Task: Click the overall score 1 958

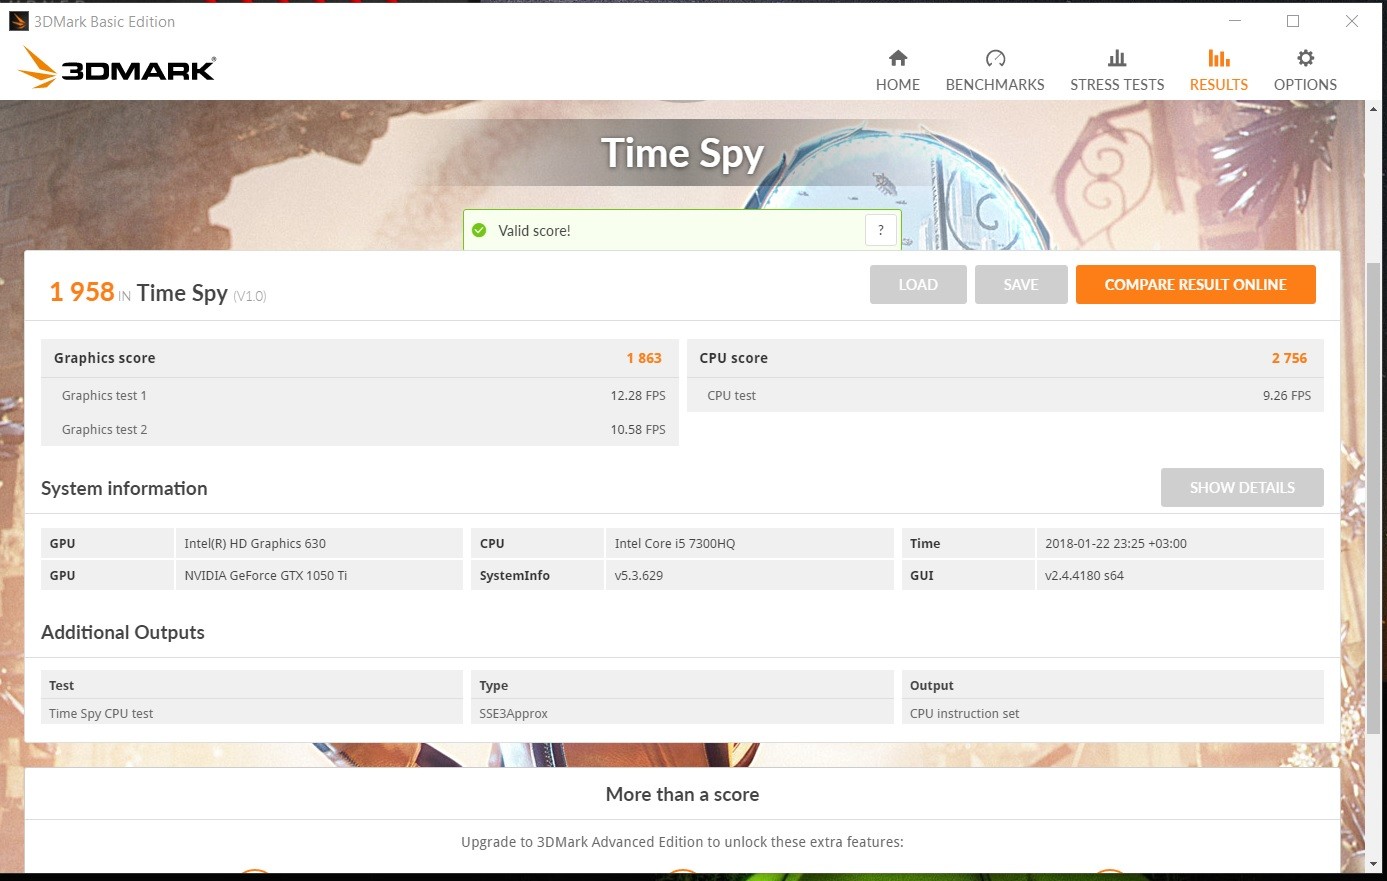Action: point(82,292)
